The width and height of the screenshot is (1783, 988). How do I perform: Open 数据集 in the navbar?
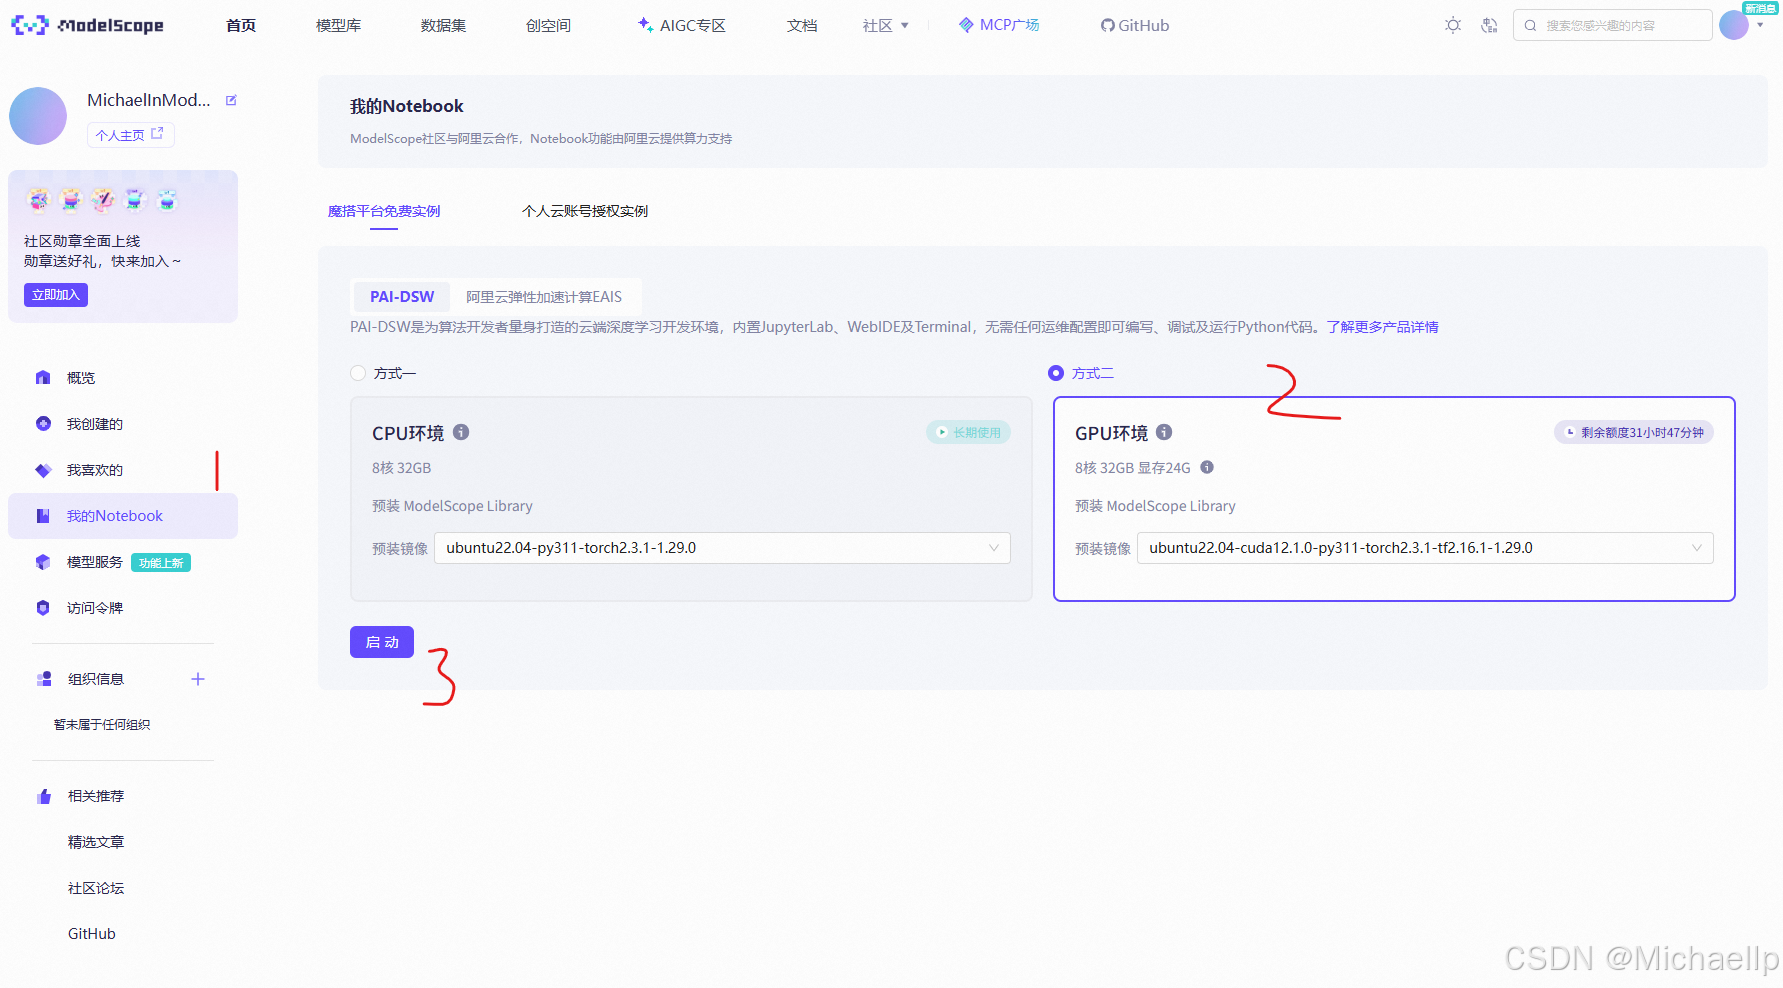(443, 25)
